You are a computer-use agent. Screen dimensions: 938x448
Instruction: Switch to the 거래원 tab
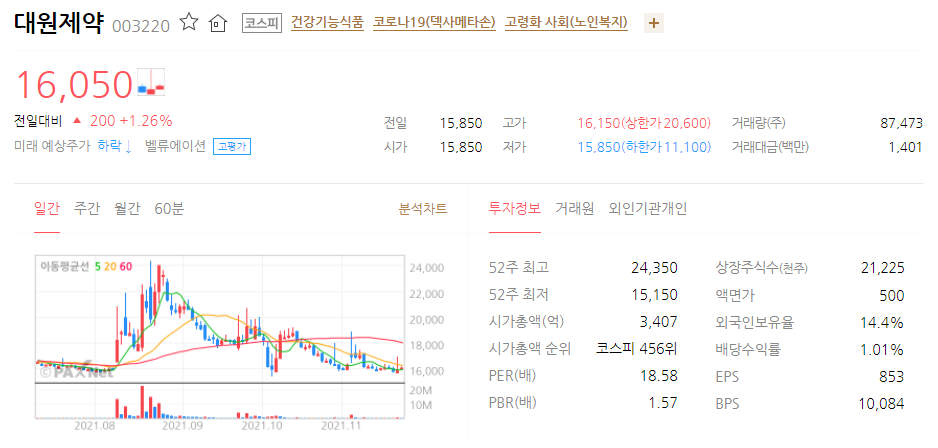coord(574,209)
